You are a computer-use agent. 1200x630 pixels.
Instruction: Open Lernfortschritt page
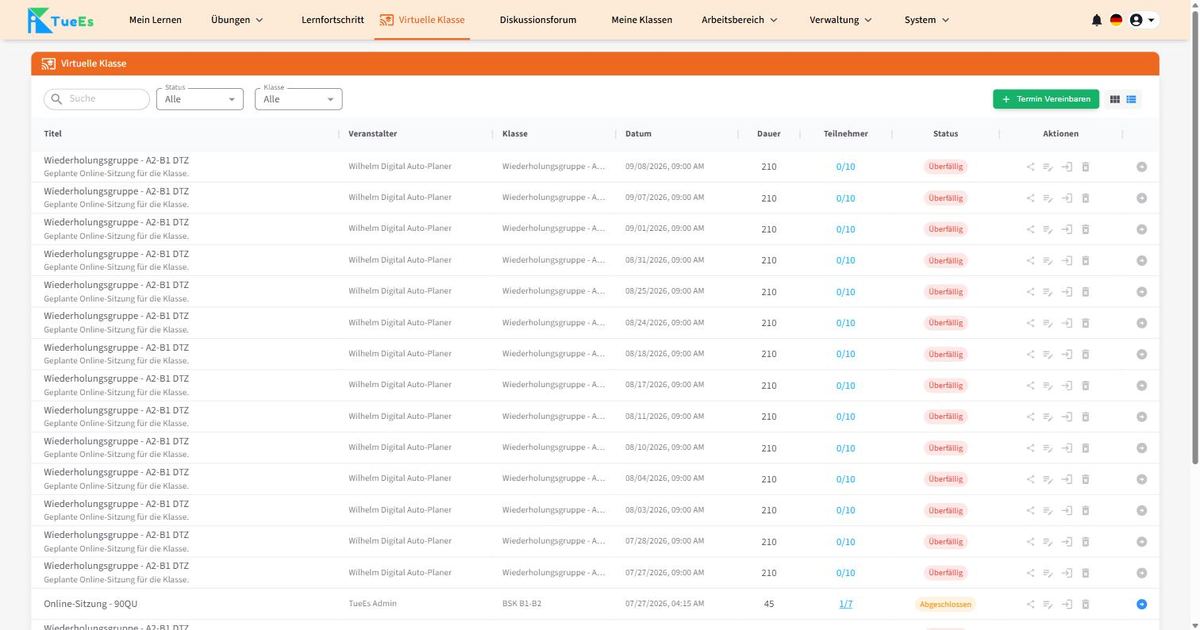pos(333,20)
